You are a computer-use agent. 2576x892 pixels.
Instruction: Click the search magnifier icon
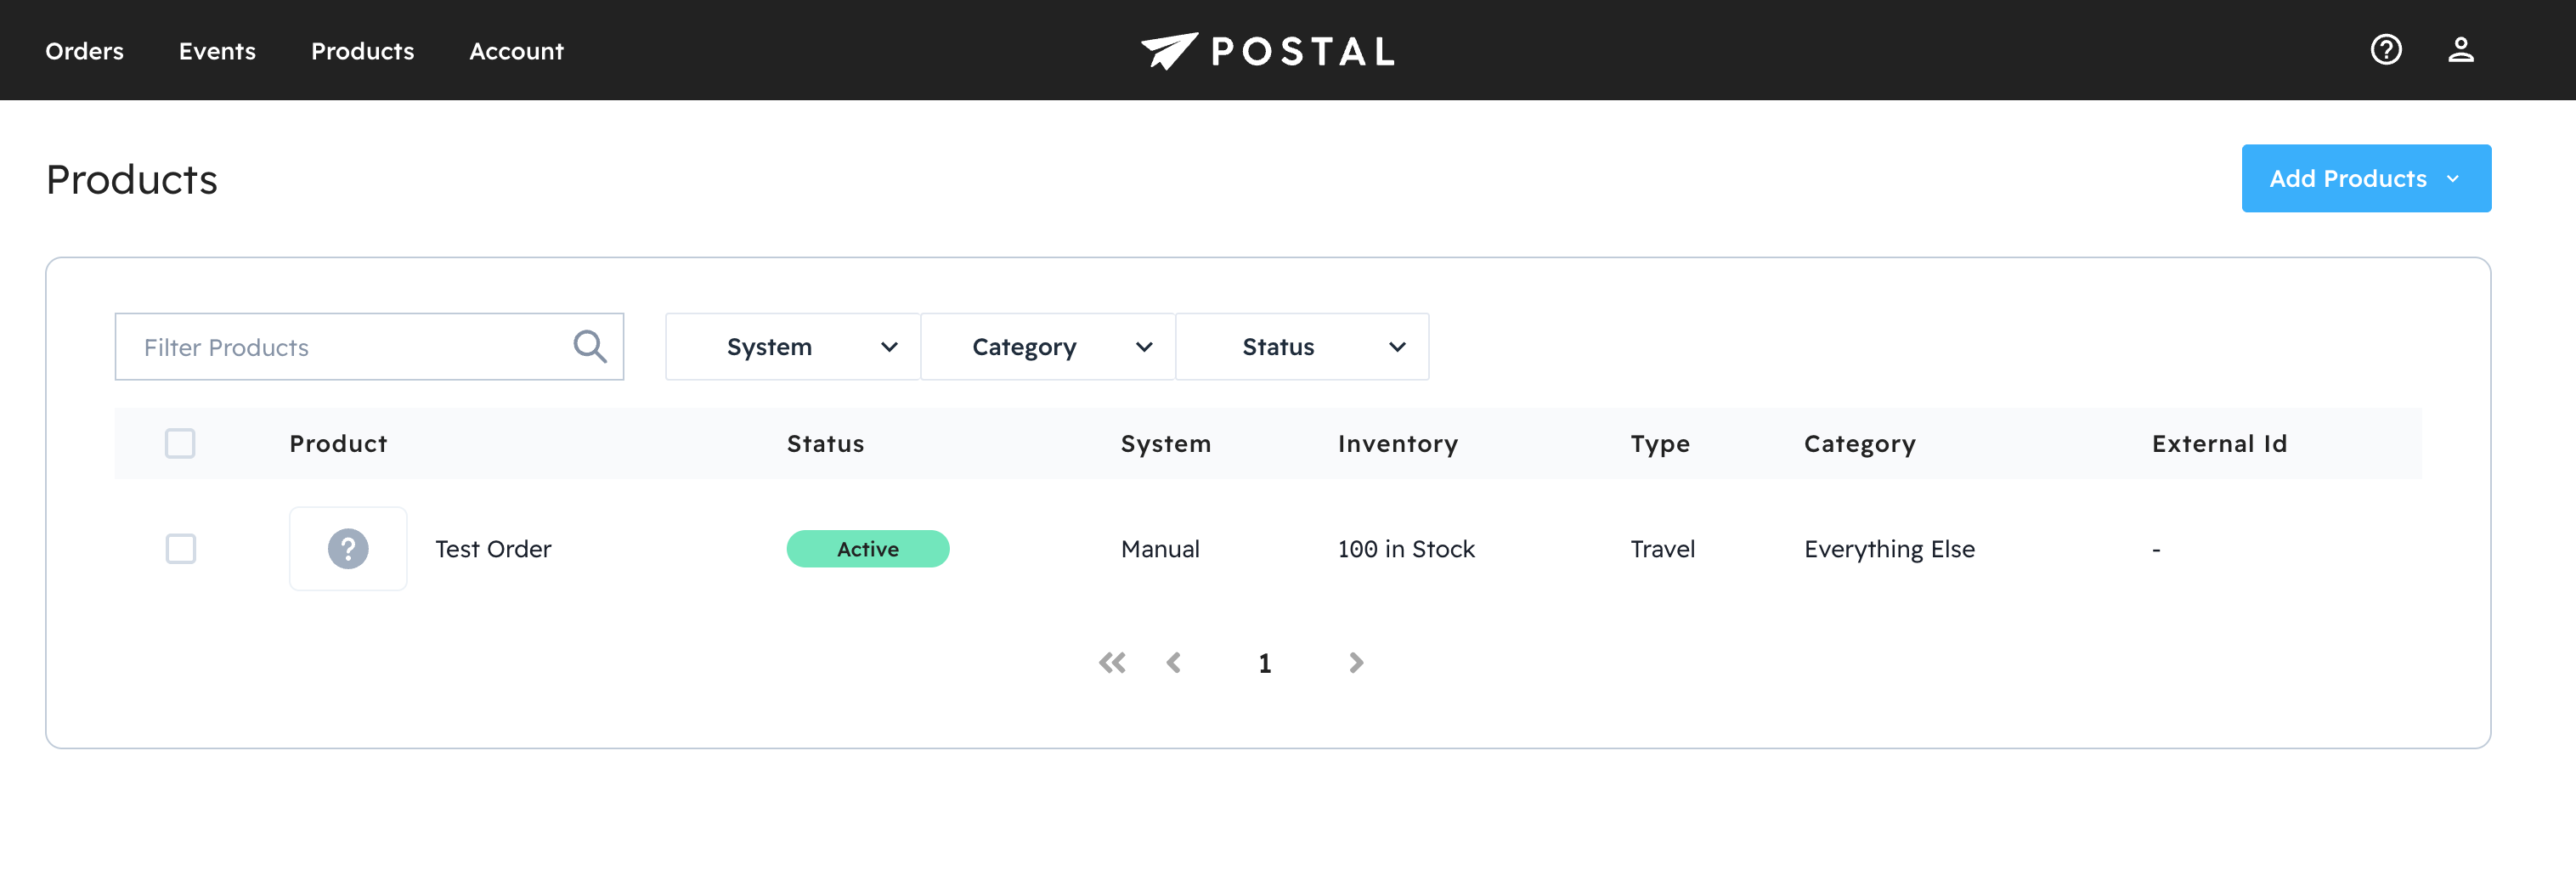tap(589, 347)
